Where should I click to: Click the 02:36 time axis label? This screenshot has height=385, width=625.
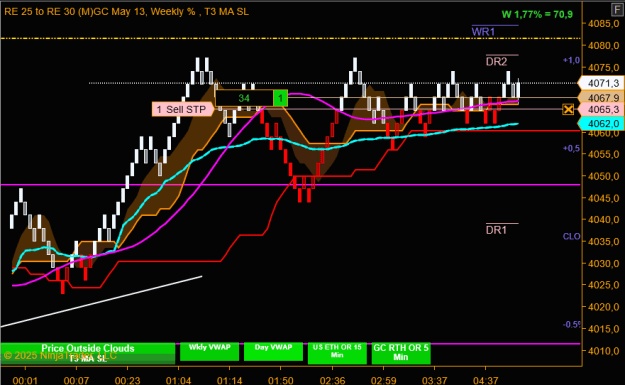[332, 381]
